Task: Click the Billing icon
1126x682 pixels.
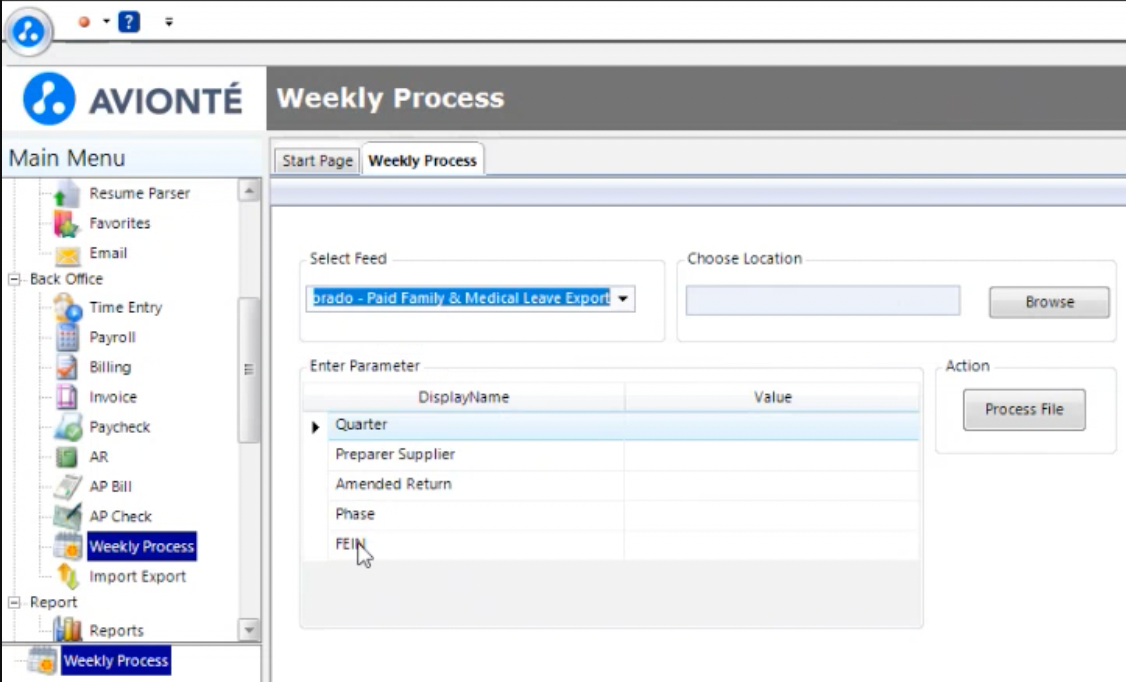Action: [67, 368]
